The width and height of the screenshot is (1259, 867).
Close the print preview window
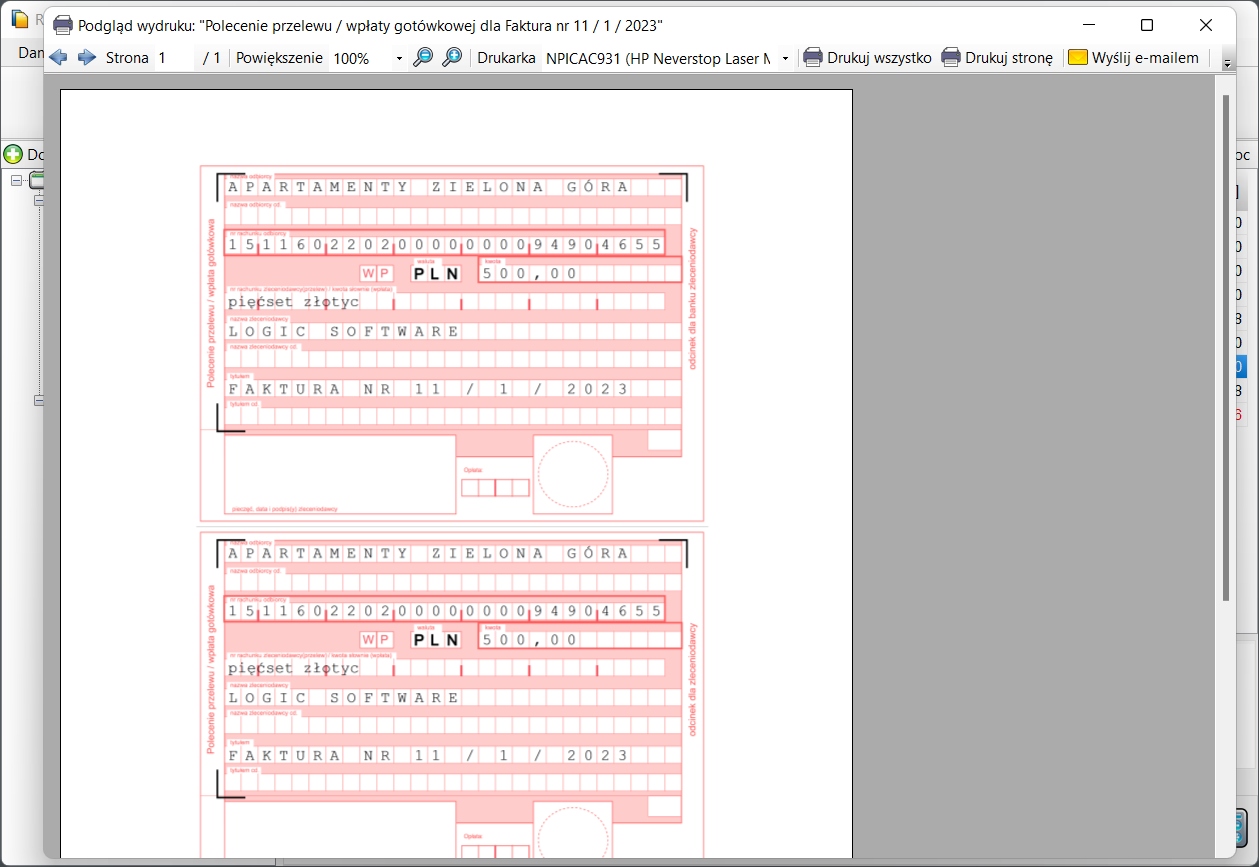(x=1206, y=25)
